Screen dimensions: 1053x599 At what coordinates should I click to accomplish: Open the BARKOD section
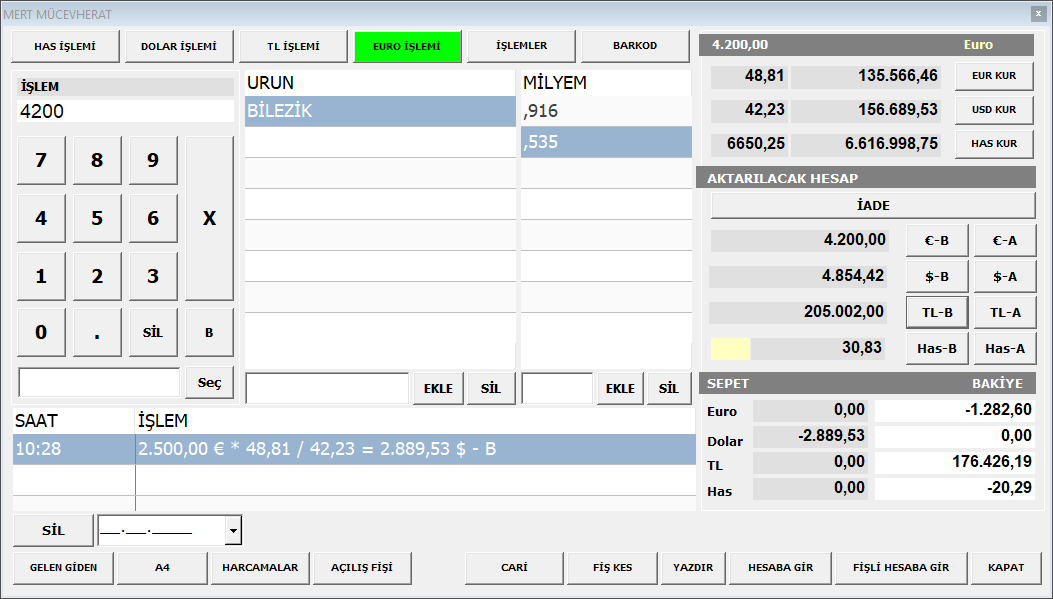tap(635, 46)
